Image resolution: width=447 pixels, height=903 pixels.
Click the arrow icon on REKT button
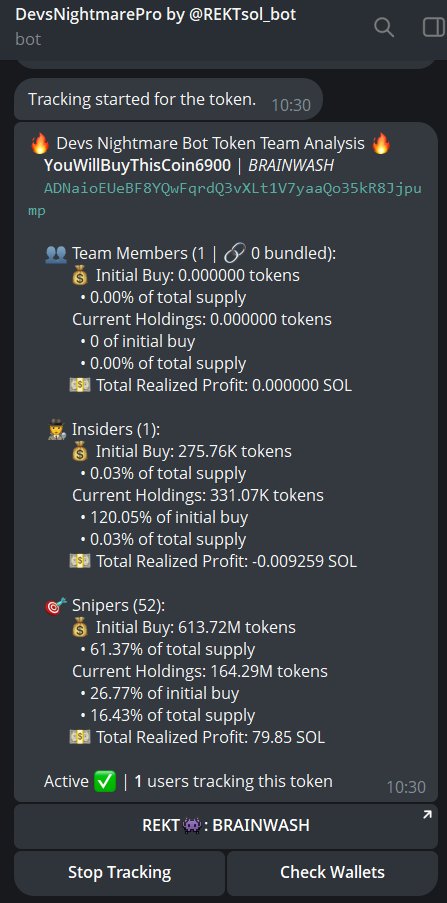[427, 815]
